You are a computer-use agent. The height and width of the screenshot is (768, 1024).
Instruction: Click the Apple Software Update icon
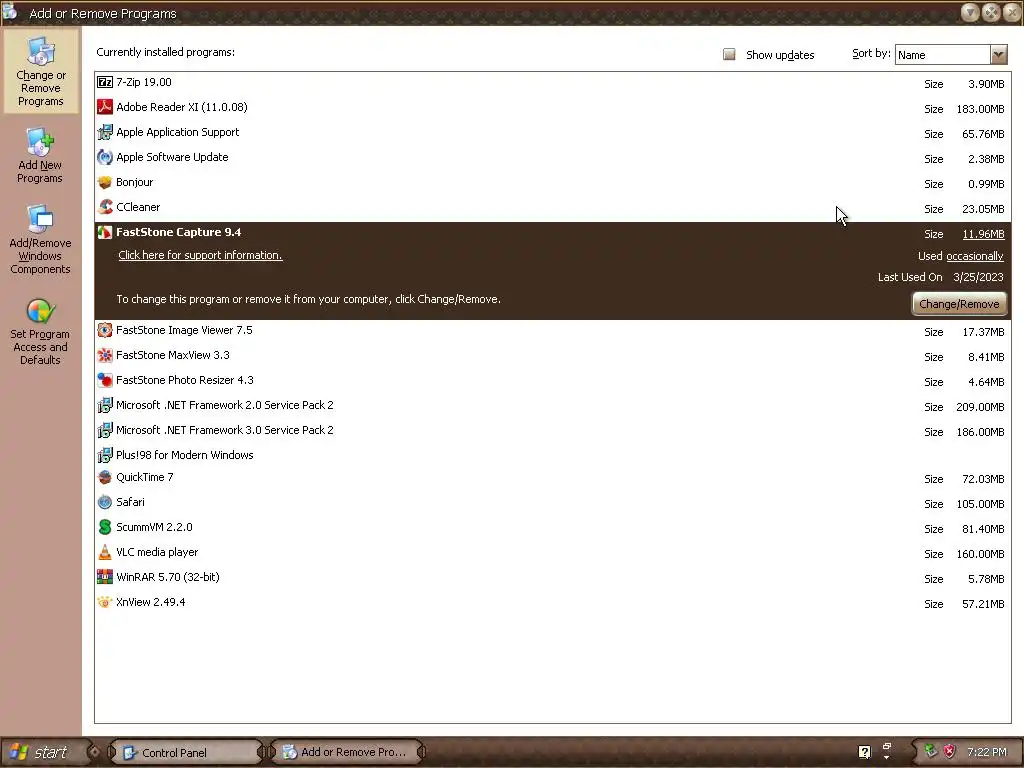(104, 157)
